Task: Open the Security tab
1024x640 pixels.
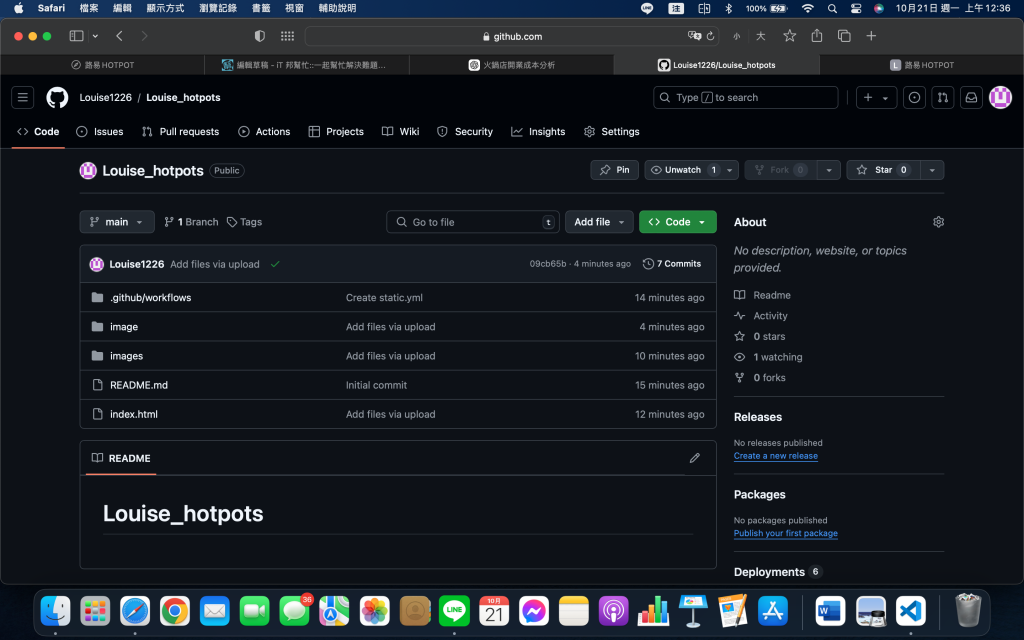Action: pyautogui.click(x=465, y=131)
